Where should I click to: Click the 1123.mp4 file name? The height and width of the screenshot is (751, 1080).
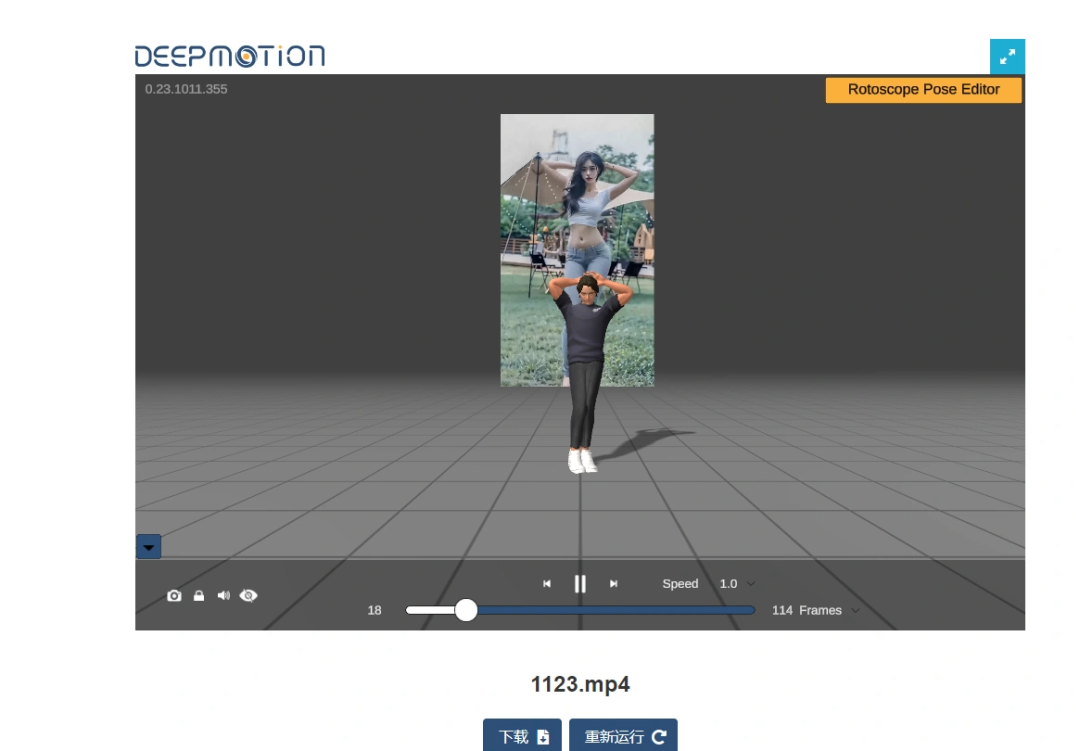(580, 684)
